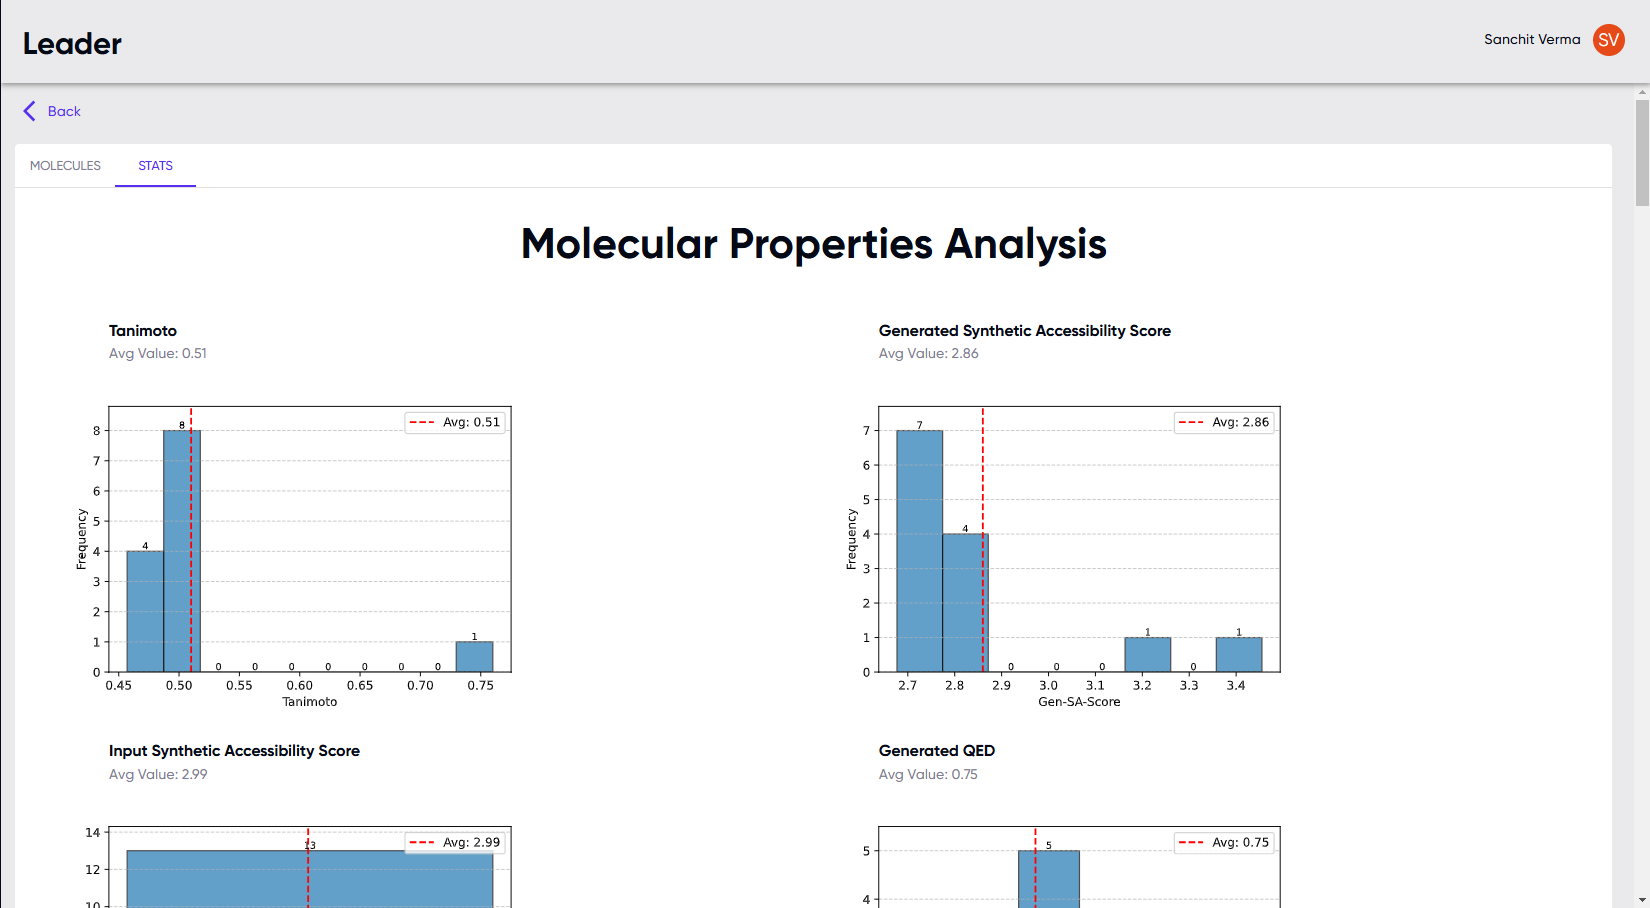Click the 'Avg: 2.99' legend entry
The height and width of the screenshot is (908, 1650).
455,843
